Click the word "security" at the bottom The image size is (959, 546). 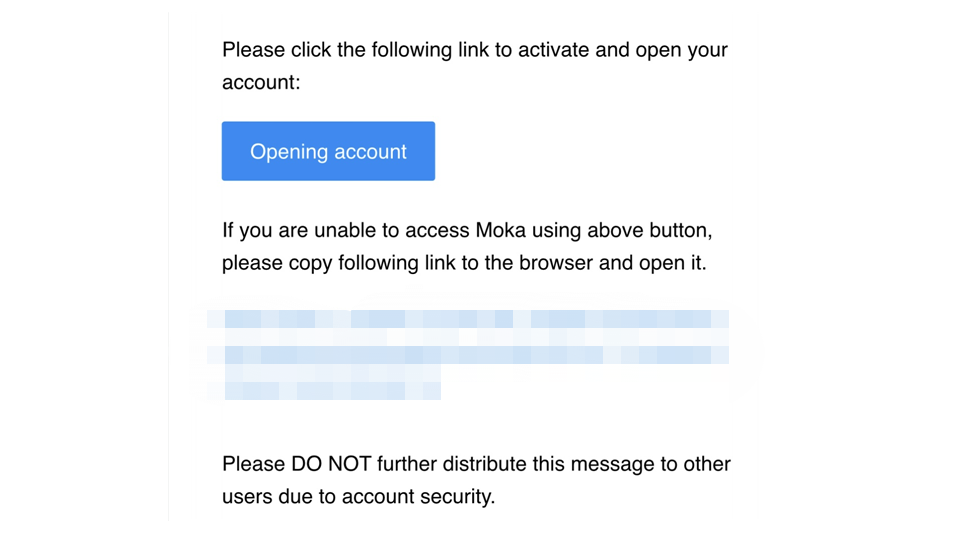tap(457, 496)
